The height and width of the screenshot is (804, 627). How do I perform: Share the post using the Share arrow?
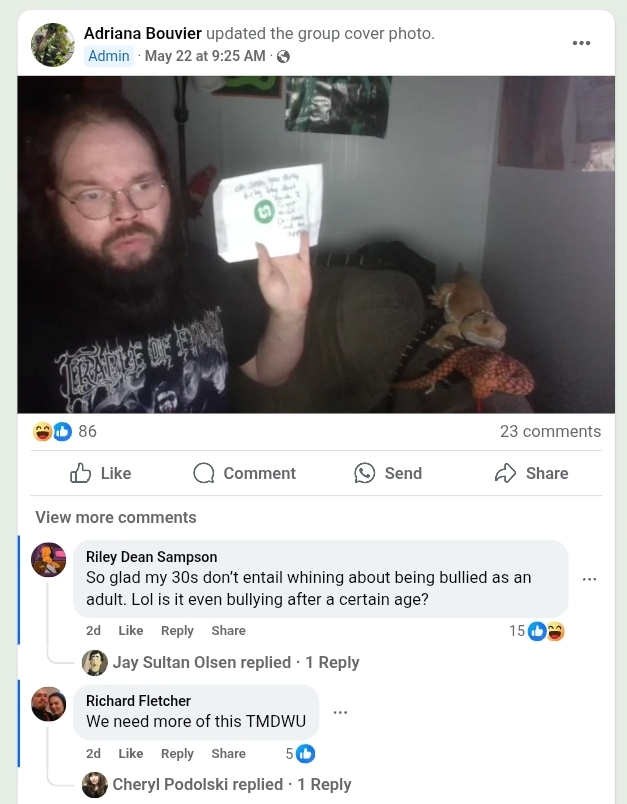click(532, 473)
